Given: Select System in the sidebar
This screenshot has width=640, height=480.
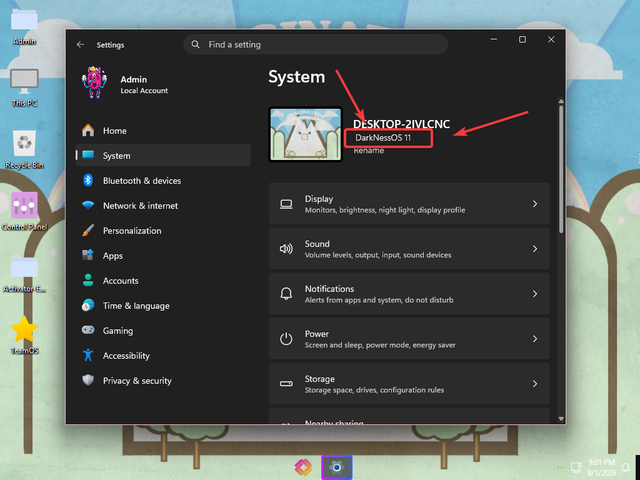Looking at the screenshot, I should click(163, 156).
